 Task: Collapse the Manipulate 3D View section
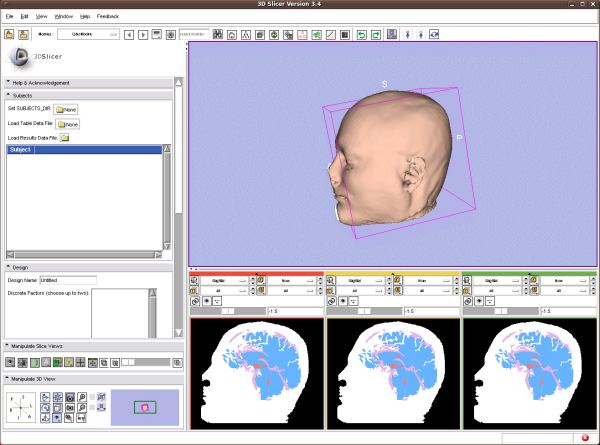pos(94,379)
